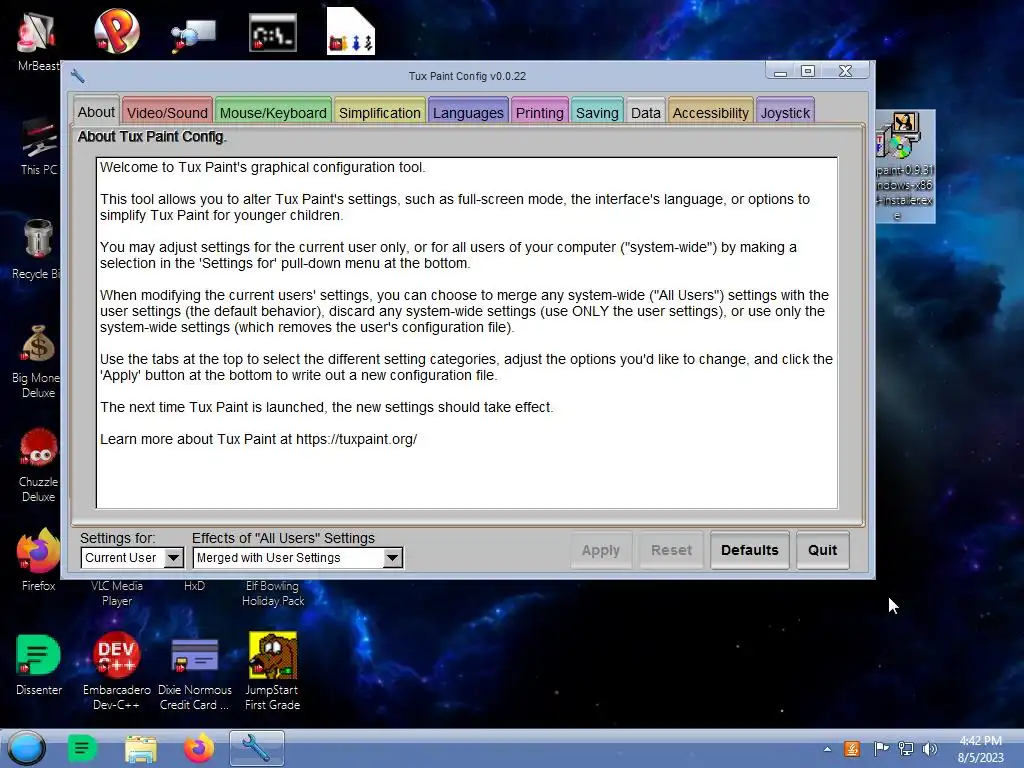Click Tux Paint Config taskbar button
The image size is (1024, 768).
point(257,748)
